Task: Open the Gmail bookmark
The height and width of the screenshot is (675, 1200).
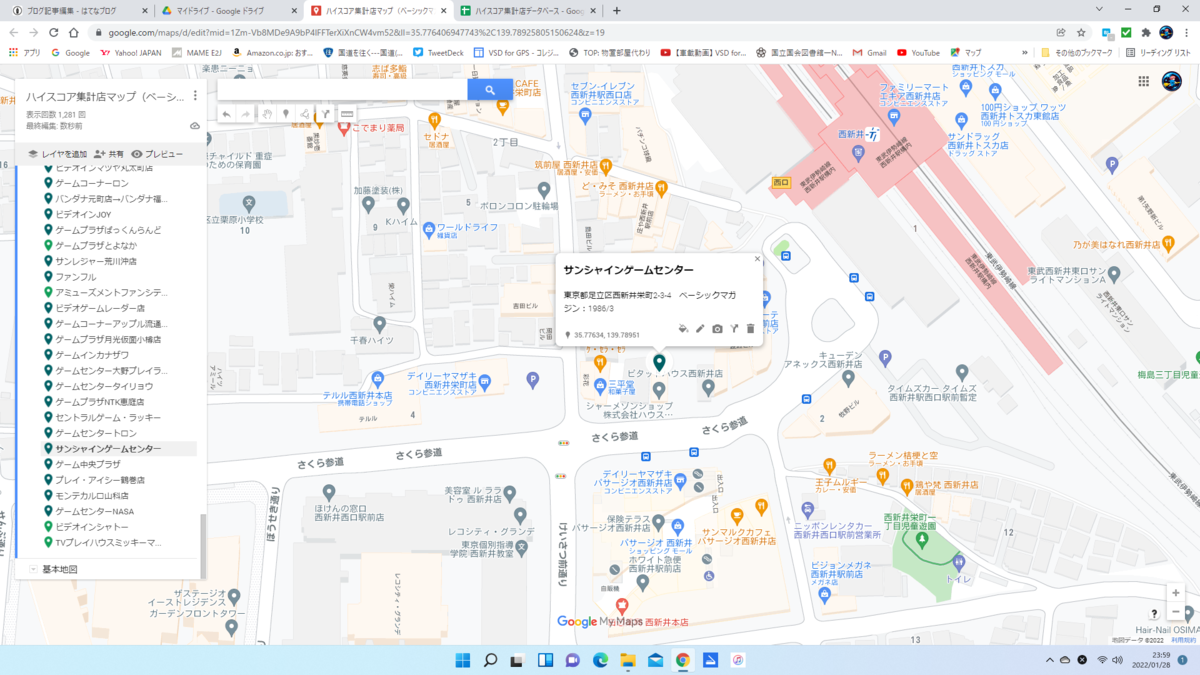Action: click(x=869, y=52)
